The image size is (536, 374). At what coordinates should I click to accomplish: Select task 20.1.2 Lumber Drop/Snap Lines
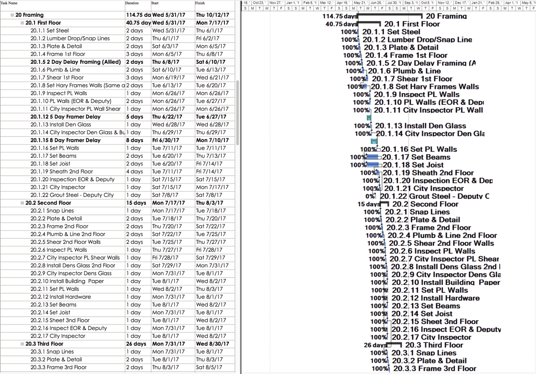[x=70, y=38]
